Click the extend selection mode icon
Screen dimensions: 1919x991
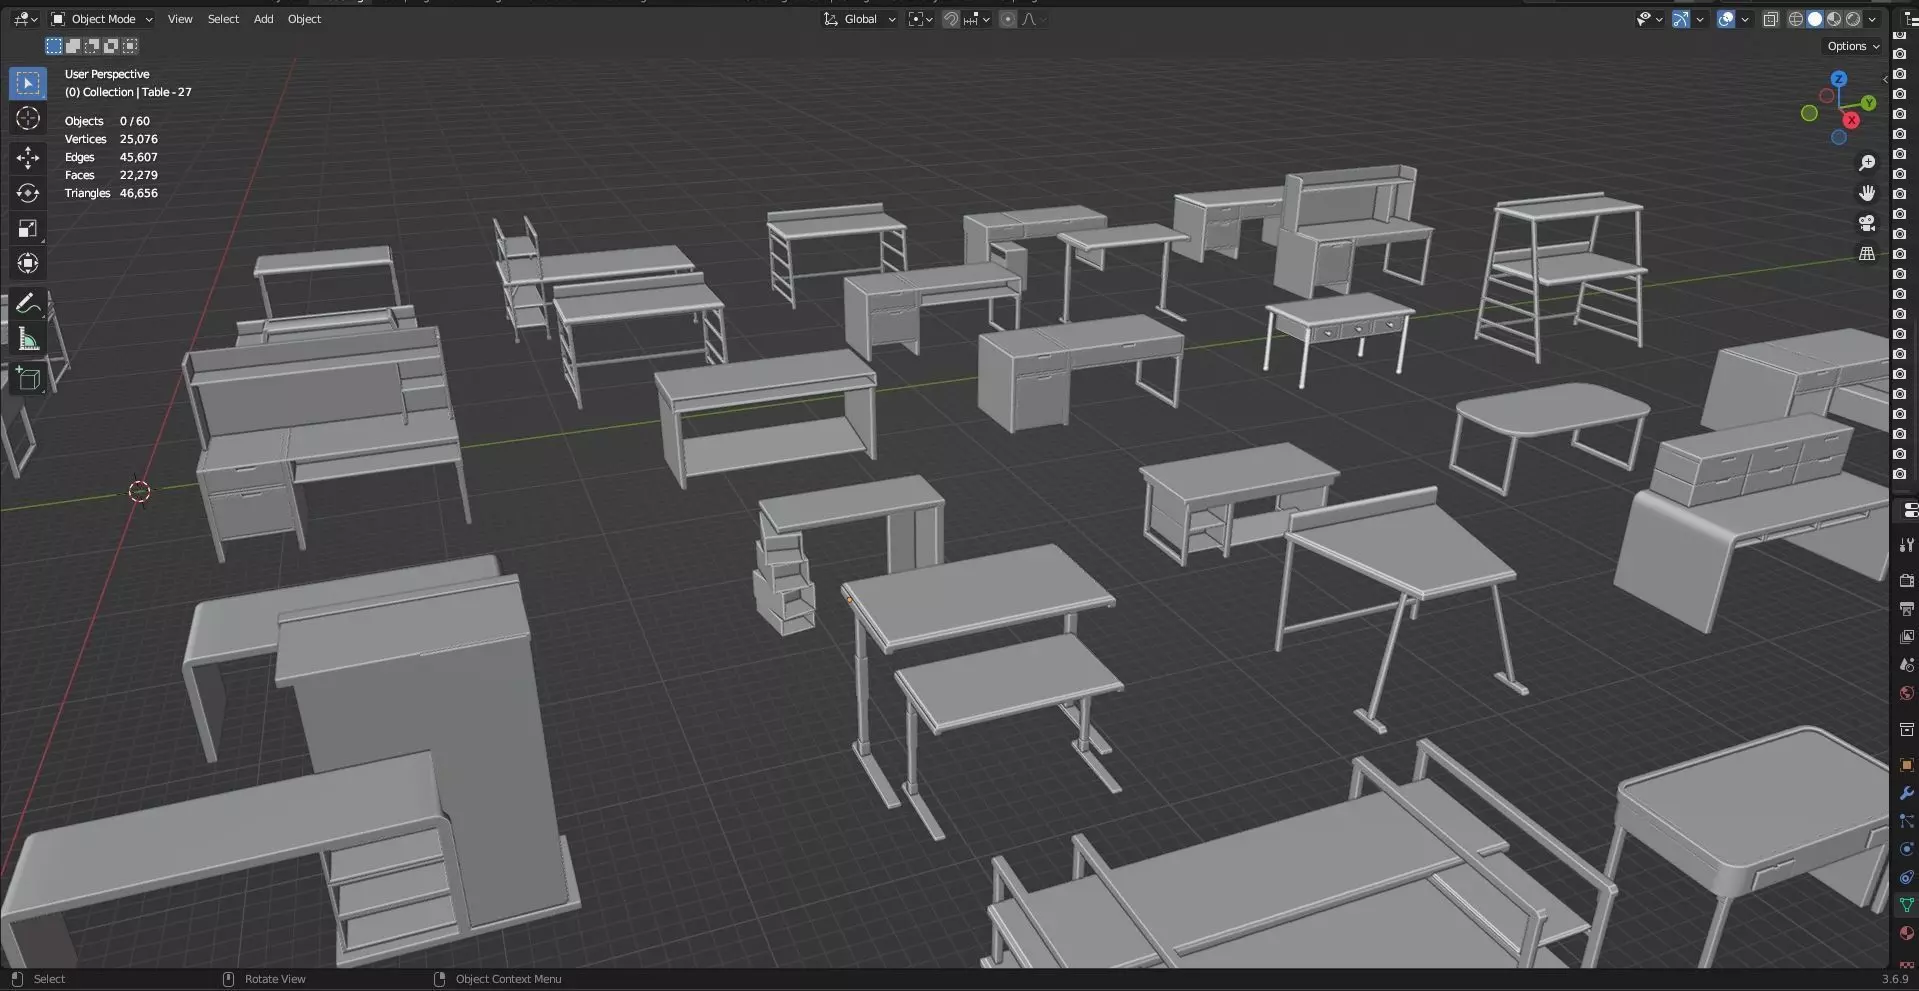tap(73, 46)
